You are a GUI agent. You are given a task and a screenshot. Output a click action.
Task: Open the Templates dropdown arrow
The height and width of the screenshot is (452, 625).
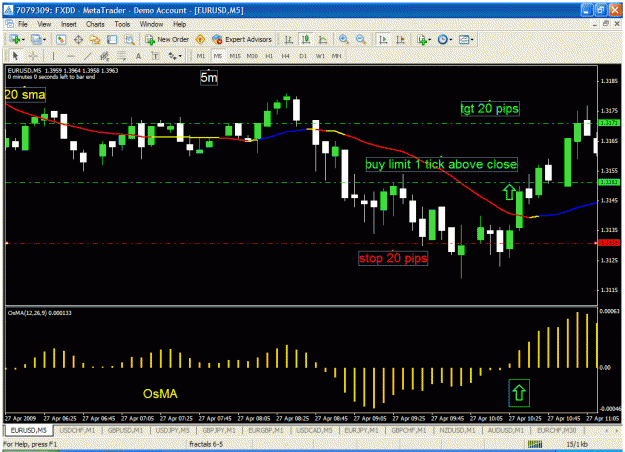tap(472, 39)
